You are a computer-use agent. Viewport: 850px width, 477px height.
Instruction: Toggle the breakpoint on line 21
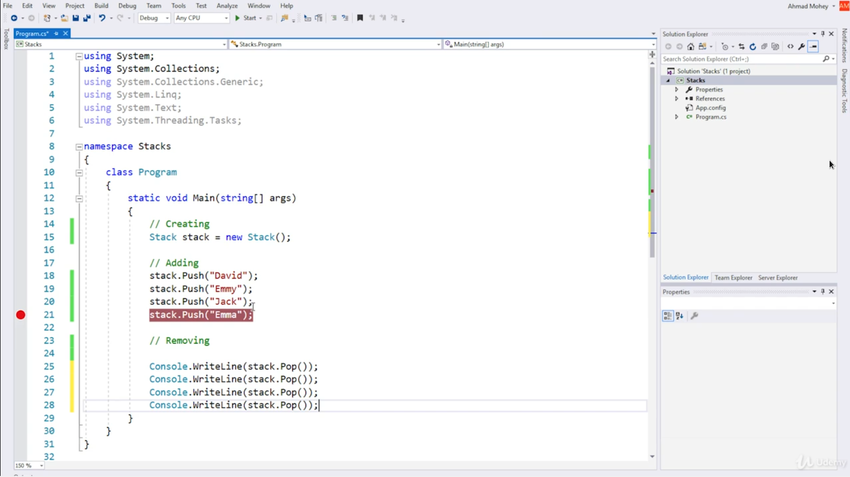coord(21,315)
